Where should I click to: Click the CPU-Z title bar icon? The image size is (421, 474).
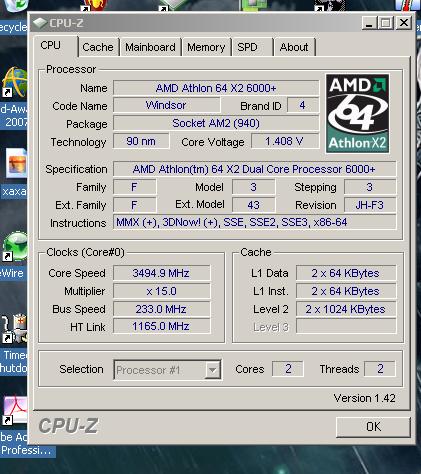point(40,23)
